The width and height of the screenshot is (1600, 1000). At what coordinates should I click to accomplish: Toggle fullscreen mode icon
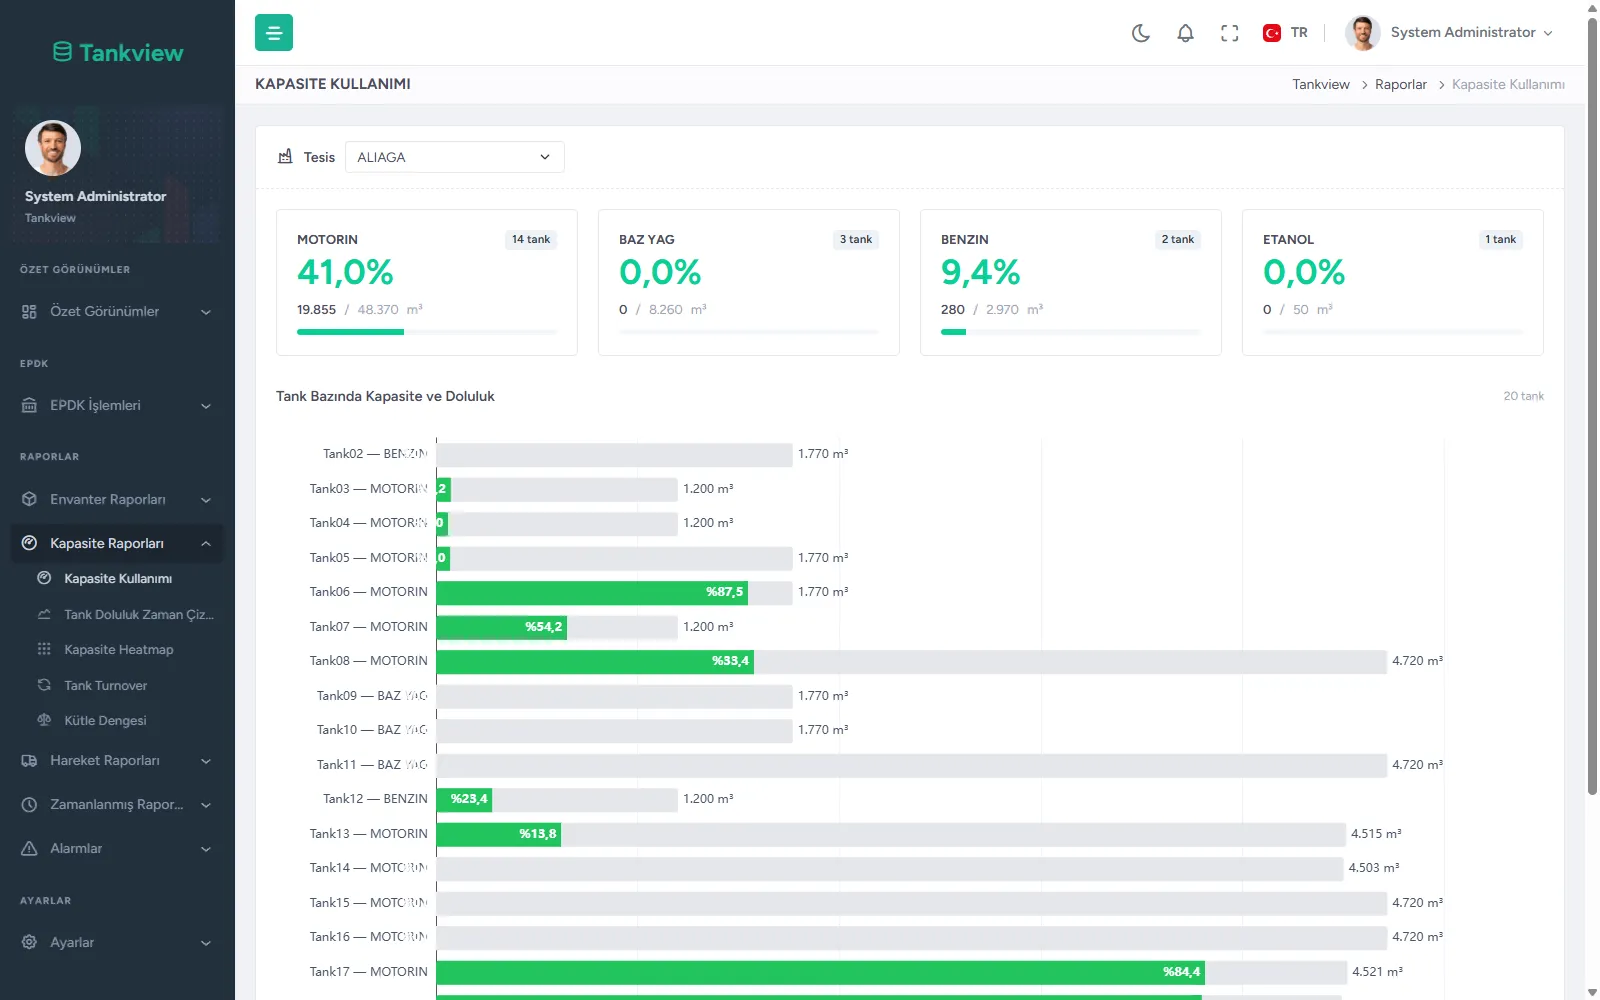click(x=1230, y=33)
